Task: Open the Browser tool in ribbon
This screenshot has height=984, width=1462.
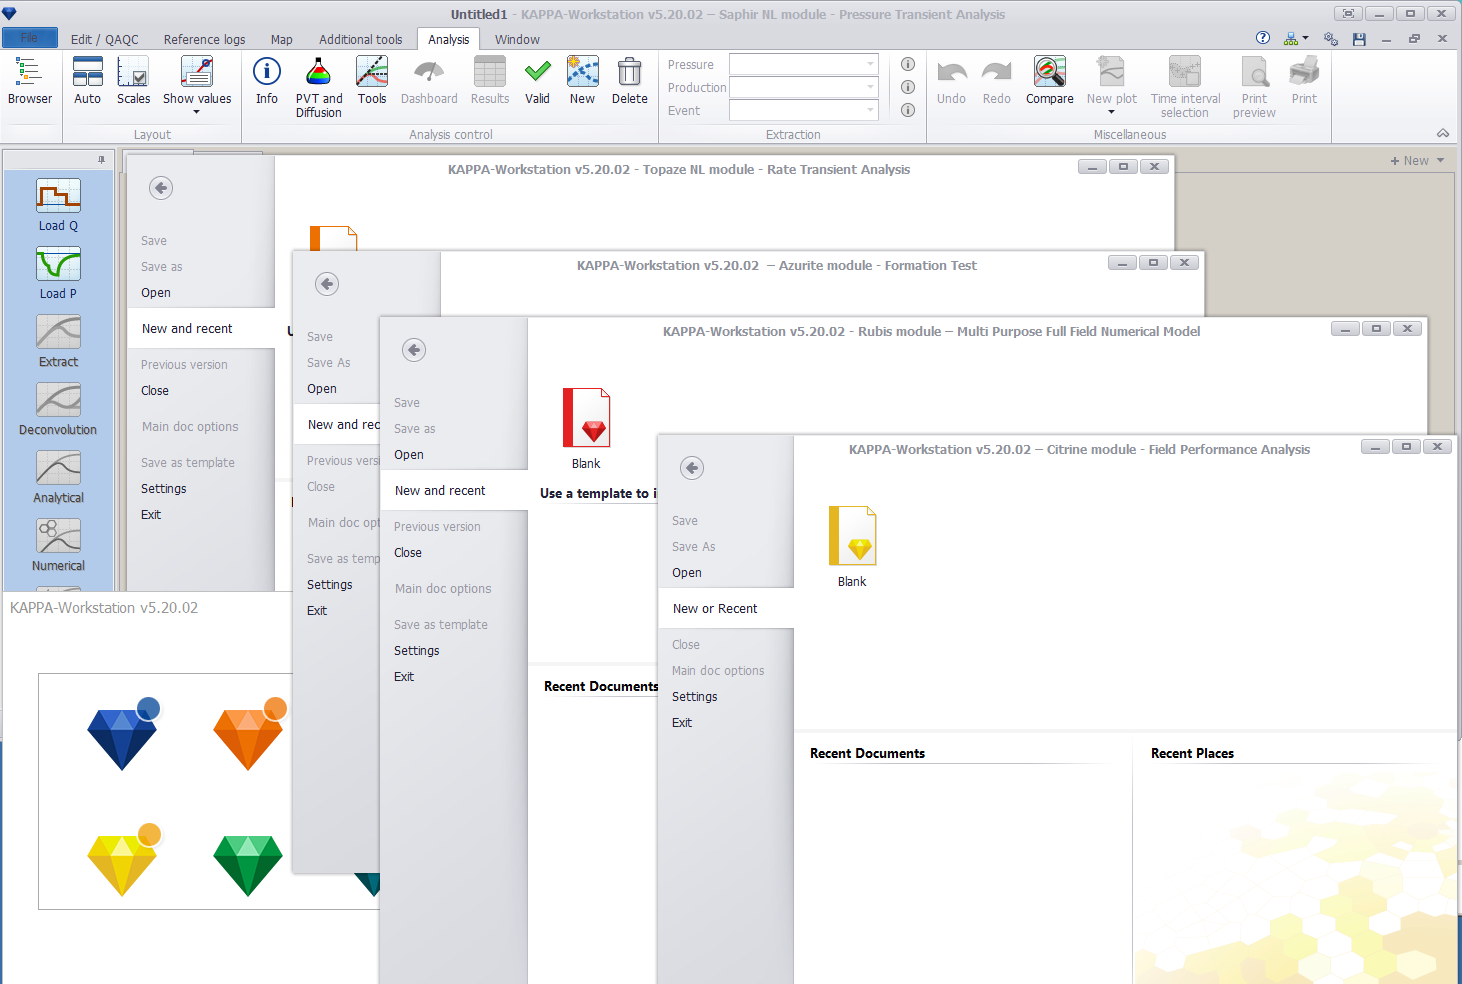Action: [x=30, y=81]
